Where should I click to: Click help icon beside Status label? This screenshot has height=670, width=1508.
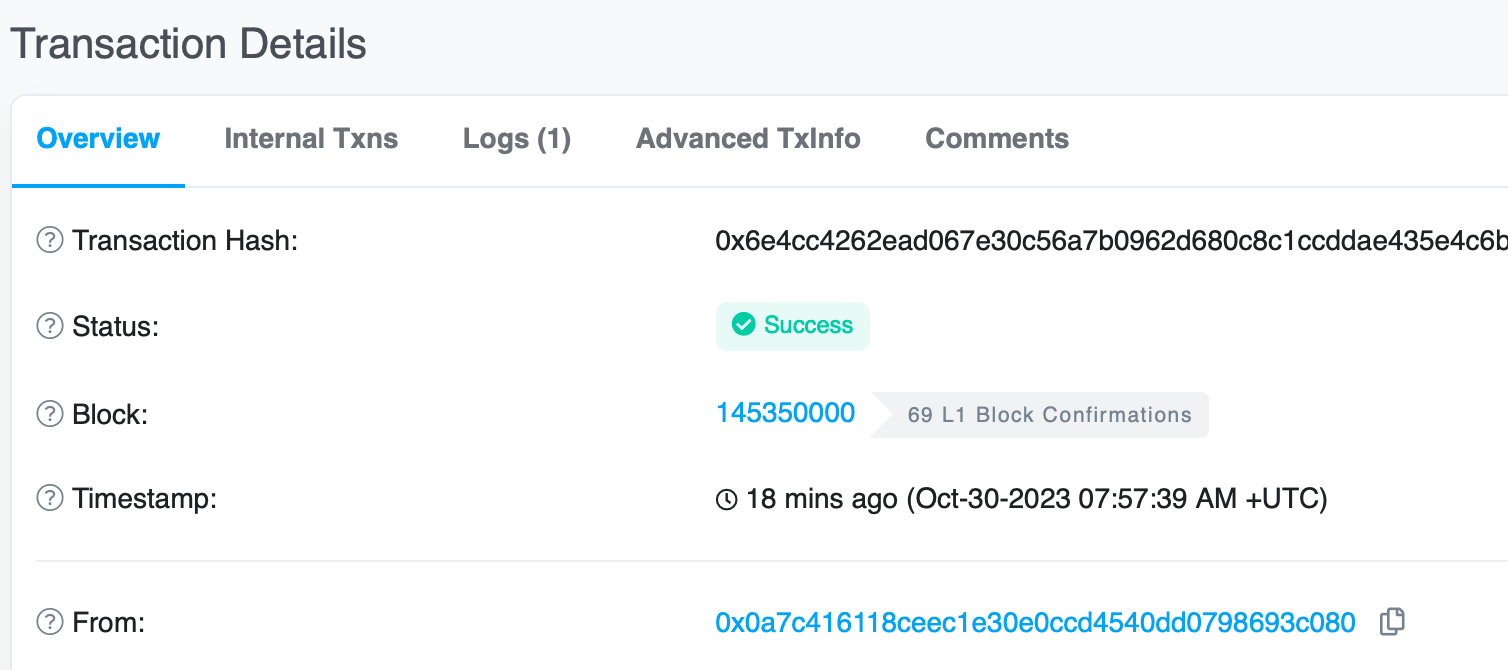(x=50, y=326)
